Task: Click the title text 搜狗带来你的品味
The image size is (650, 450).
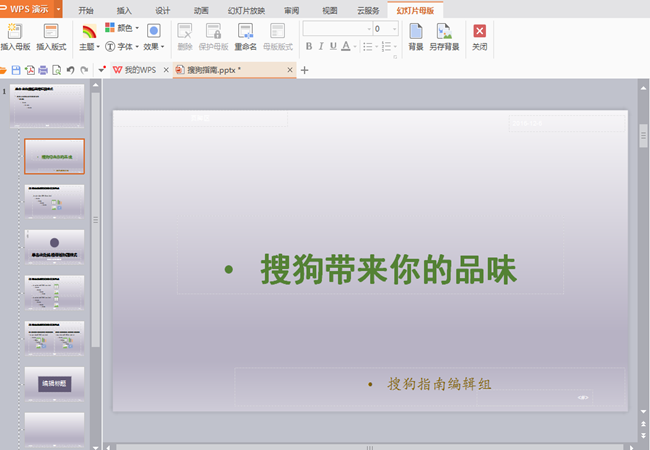Action: (389, 270)
